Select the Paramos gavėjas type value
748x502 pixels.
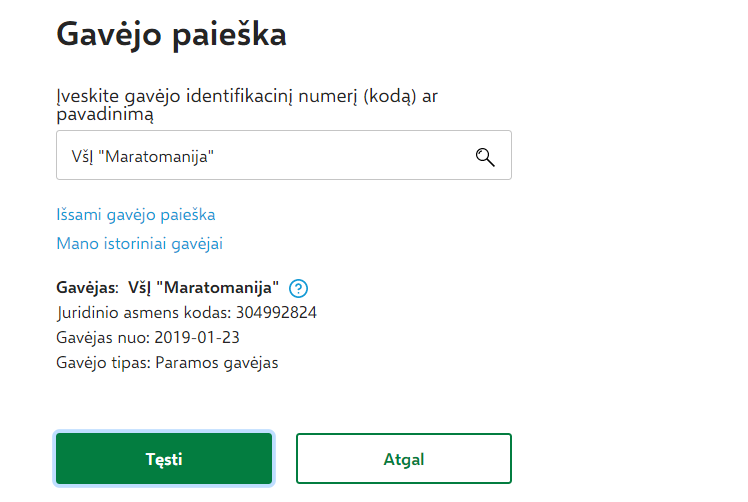point(217,363)
